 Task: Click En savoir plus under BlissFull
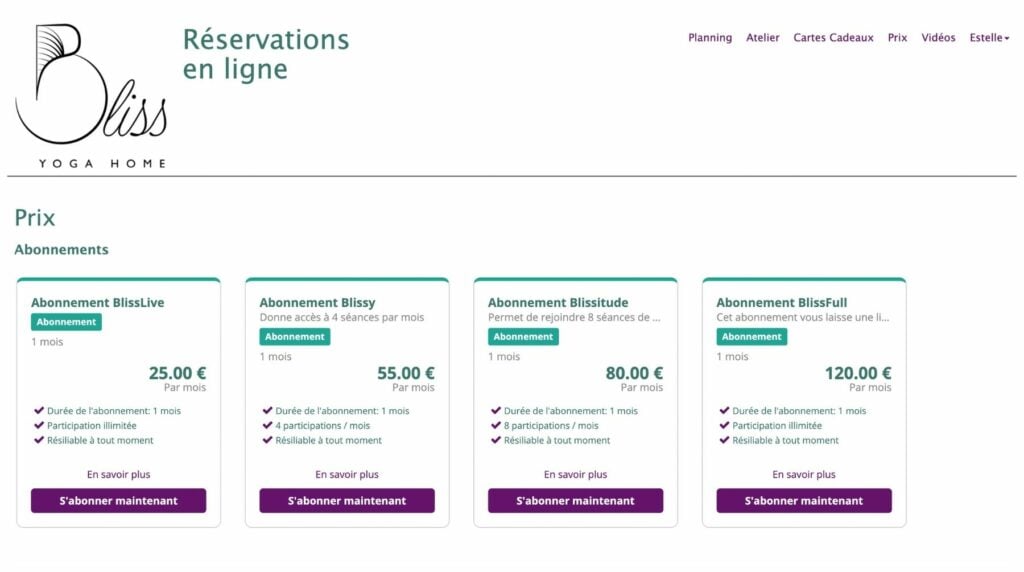pyautogui.click(x=804, y=475)
